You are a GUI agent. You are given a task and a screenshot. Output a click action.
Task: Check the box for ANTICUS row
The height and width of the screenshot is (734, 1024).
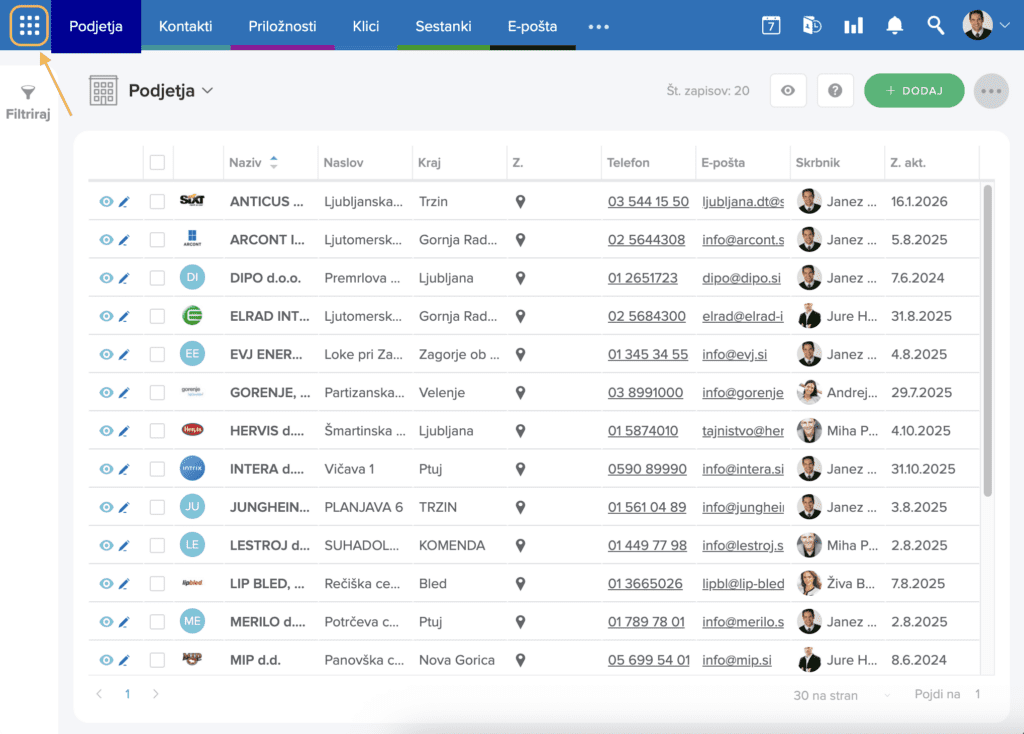[x=157, y=202]
